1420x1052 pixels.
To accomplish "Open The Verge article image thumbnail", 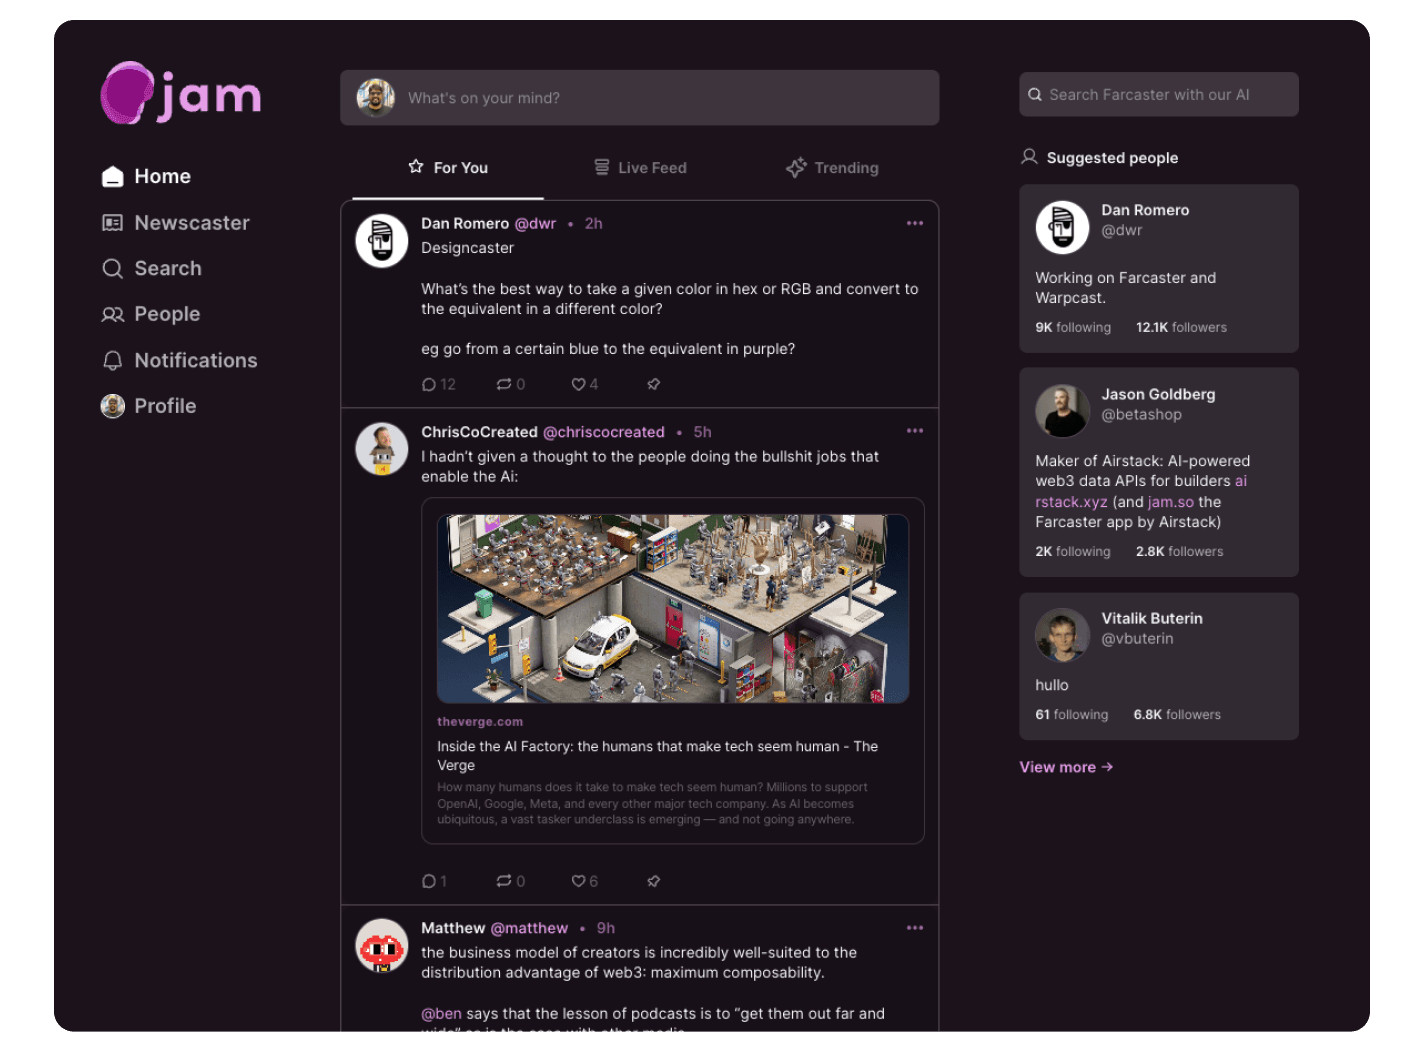I will pos(672,608).
